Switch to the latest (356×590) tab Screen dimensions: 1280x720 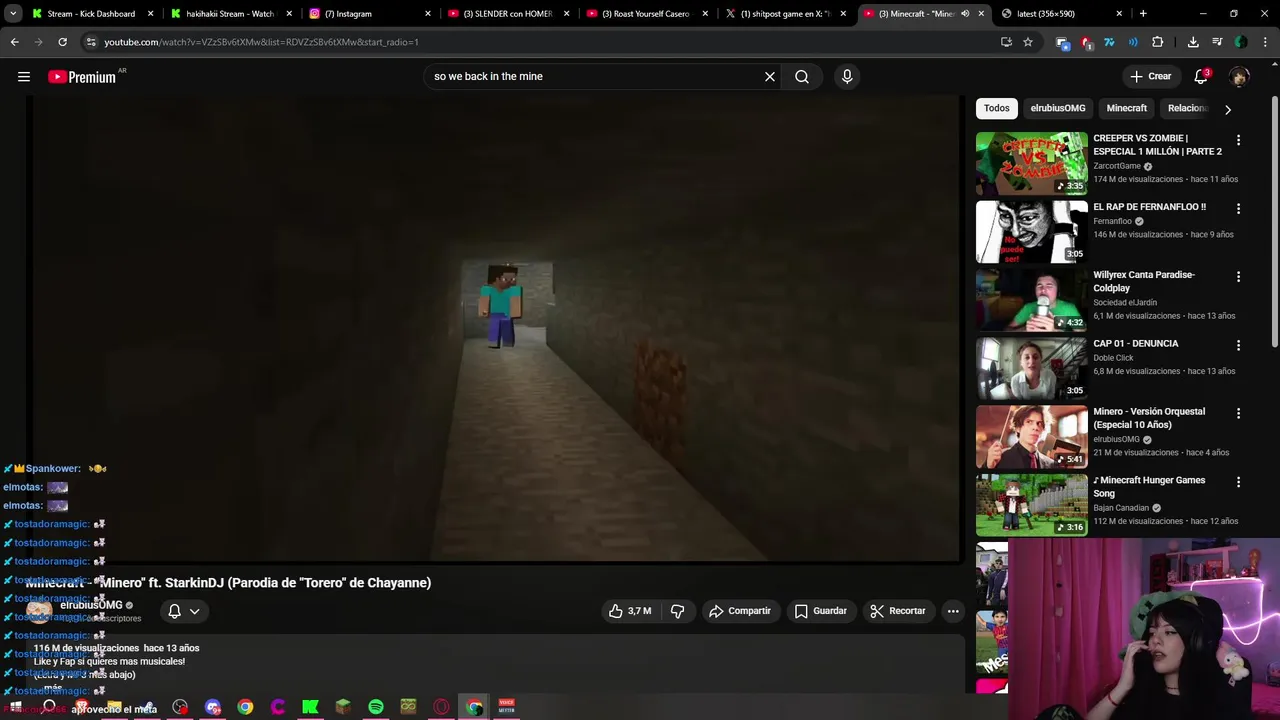(x=1060, y=14)
